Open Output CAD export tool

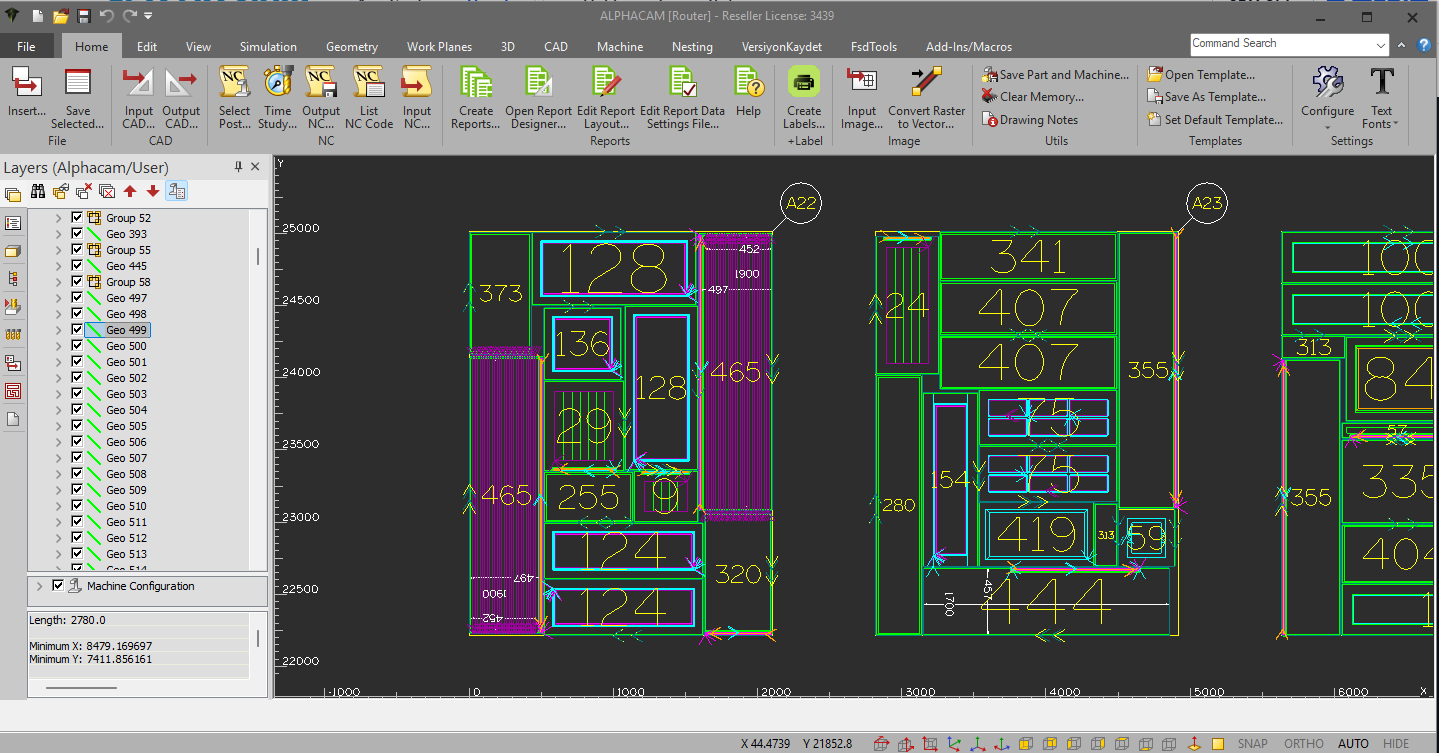click(181, 84)
